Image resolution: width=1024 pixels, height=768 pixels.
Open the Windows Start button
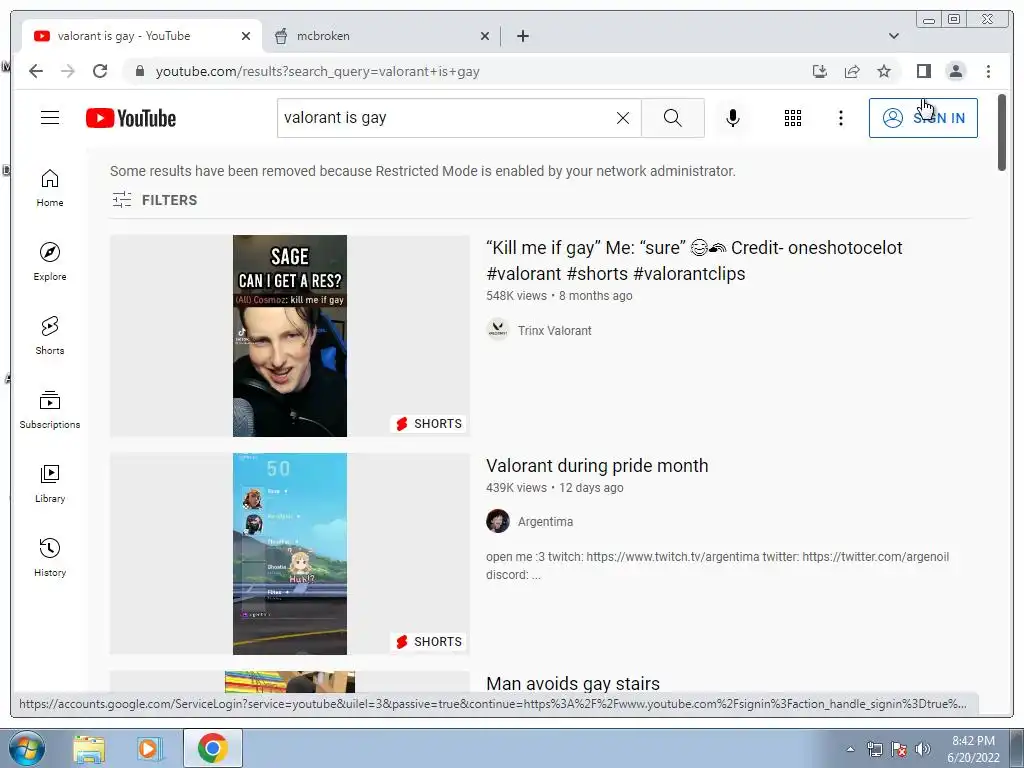(x=26, y=748)
